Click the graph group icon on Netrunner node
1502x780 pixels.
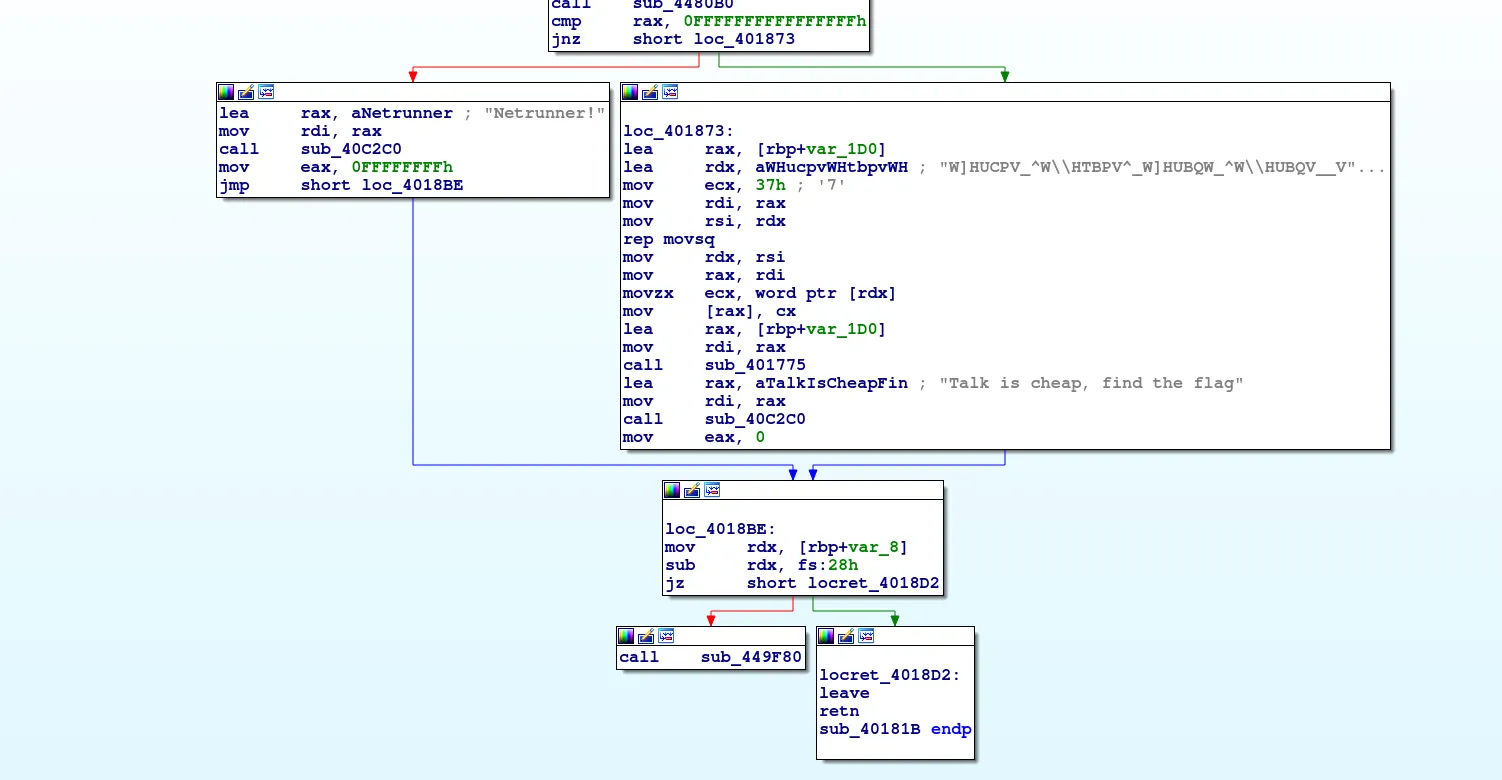tap(266, 92)
